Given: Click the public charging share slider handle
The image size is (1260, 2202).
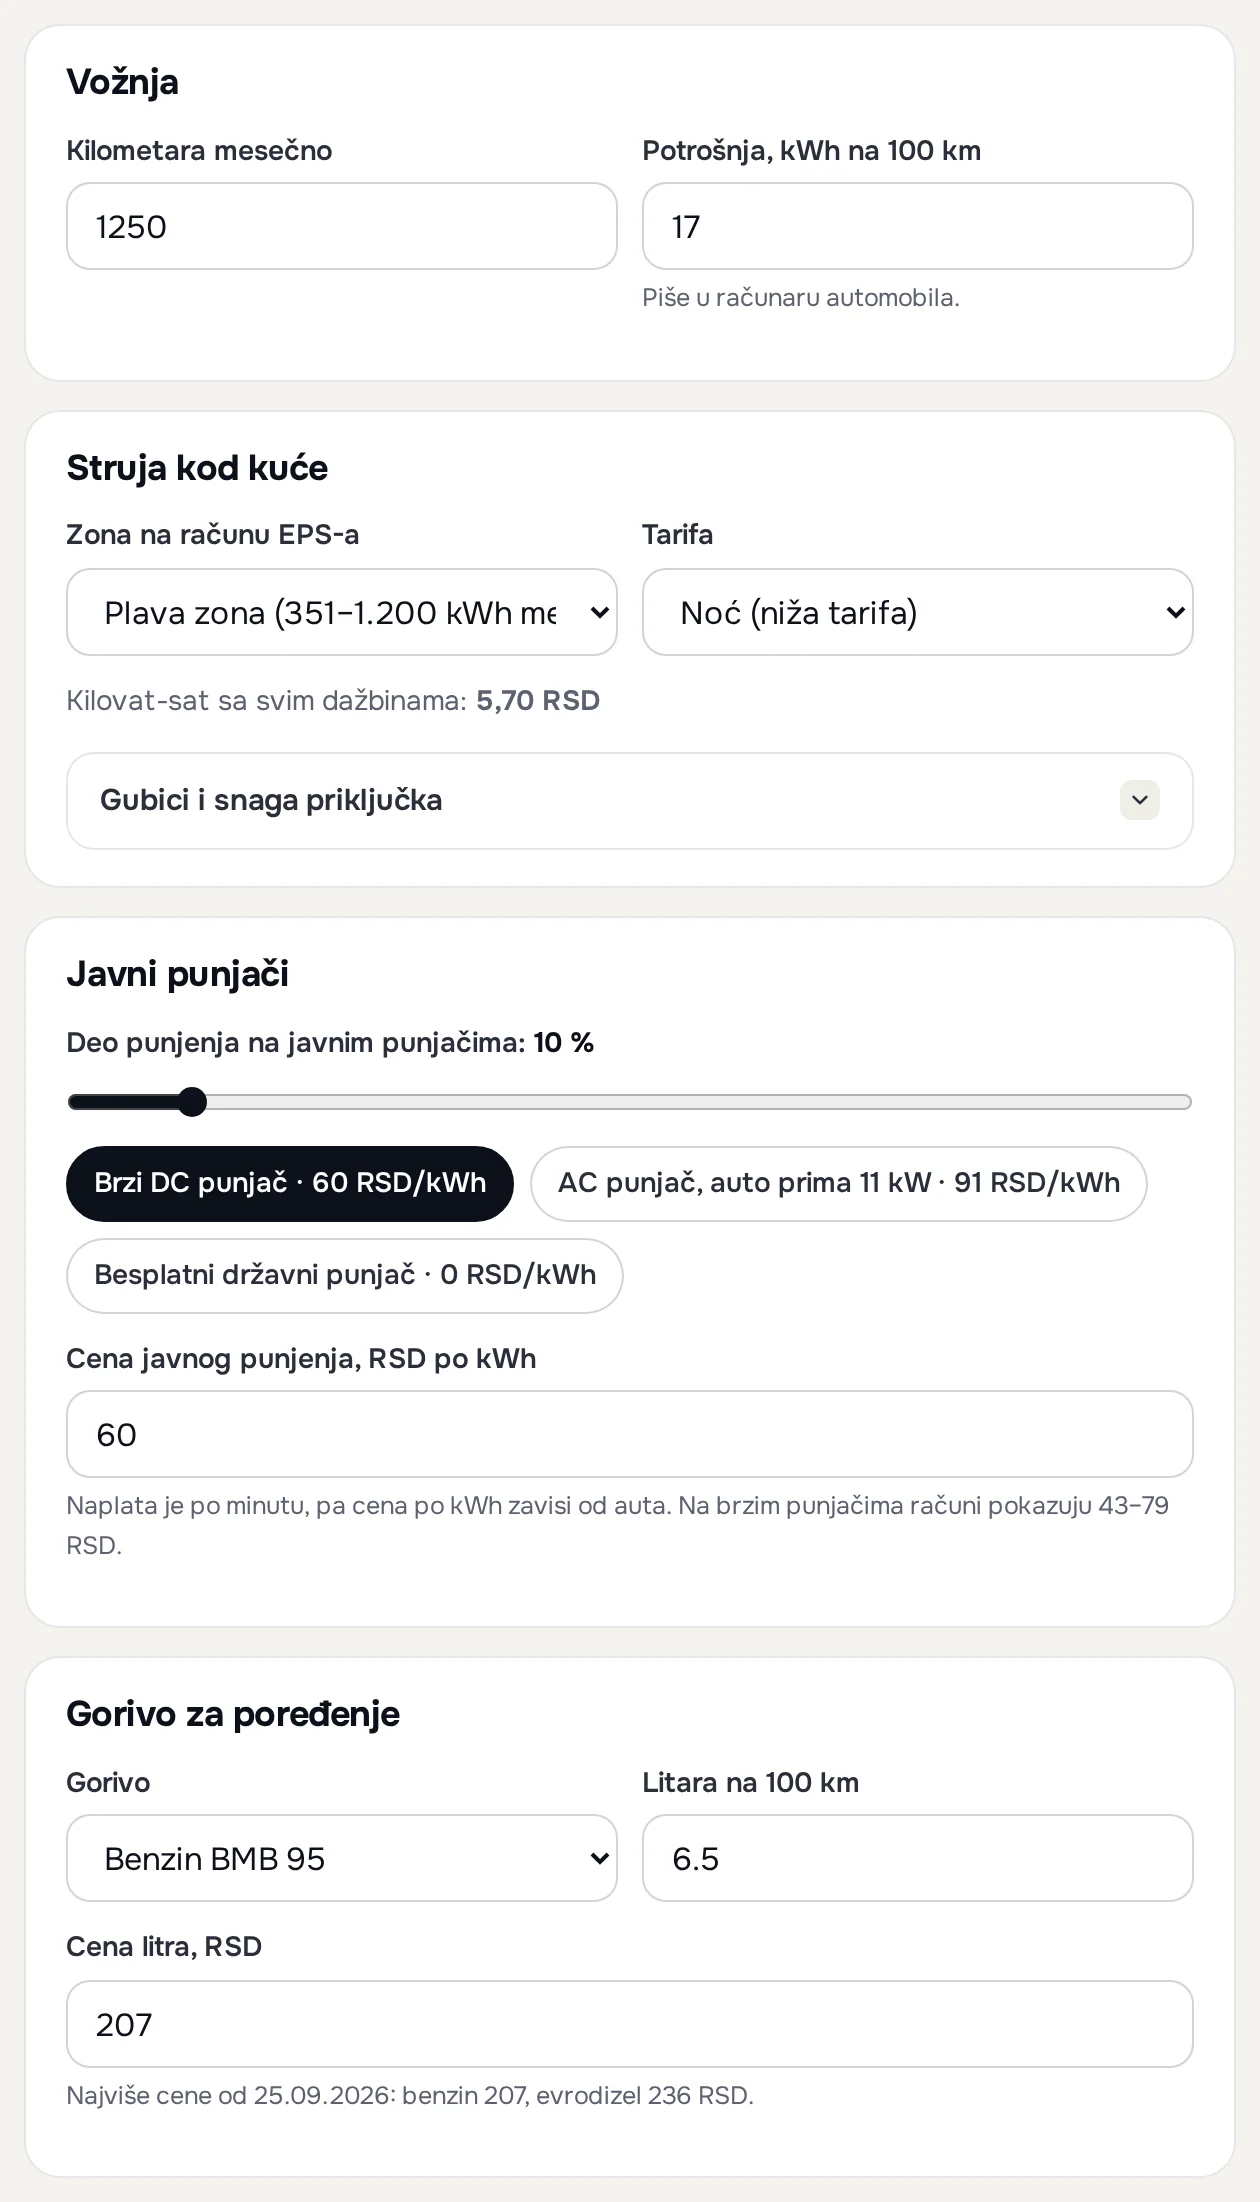Looking at the screenshot, I should [192, 1102].
